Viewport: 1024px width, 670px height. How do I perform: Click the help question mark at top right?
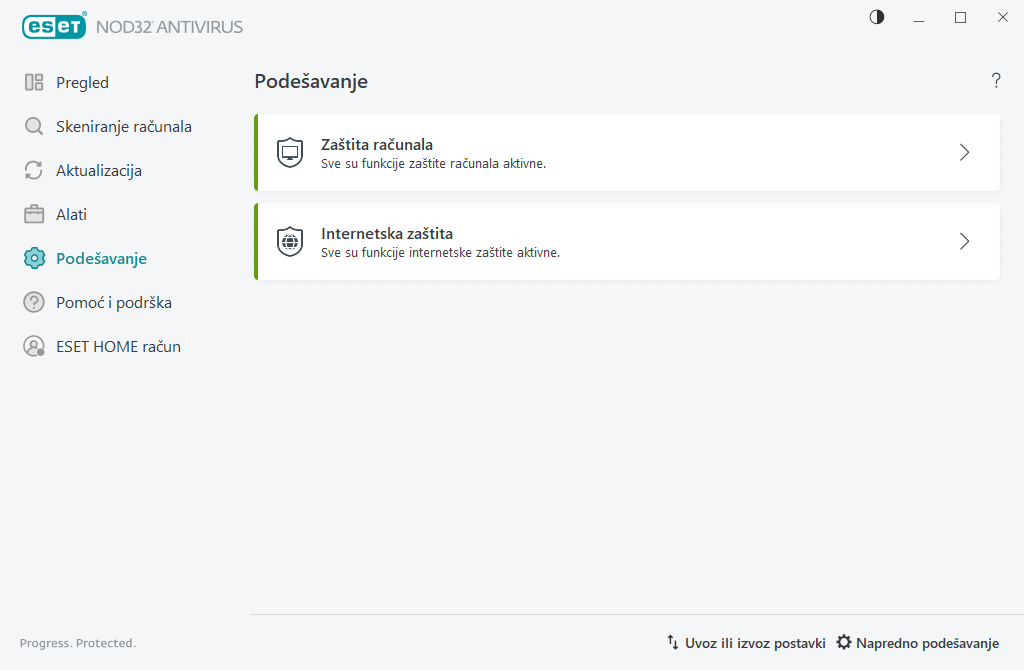click(x=996, y=81)
